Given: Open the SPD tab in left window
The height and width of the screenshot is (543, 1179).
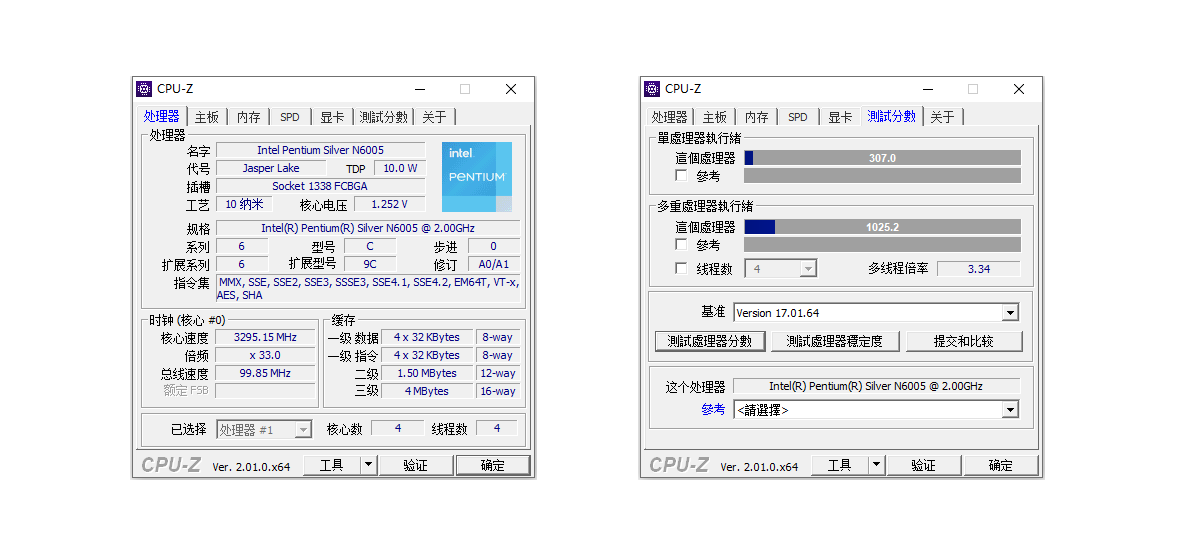Looking at the screenshot, I should [x=289, y=117].
